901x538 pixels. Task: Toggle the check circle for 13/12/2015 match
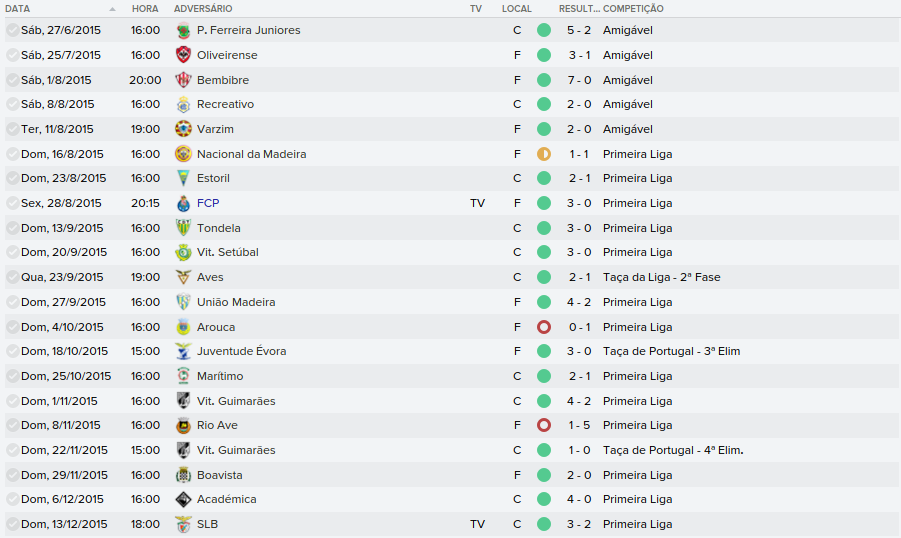[12, 524]
